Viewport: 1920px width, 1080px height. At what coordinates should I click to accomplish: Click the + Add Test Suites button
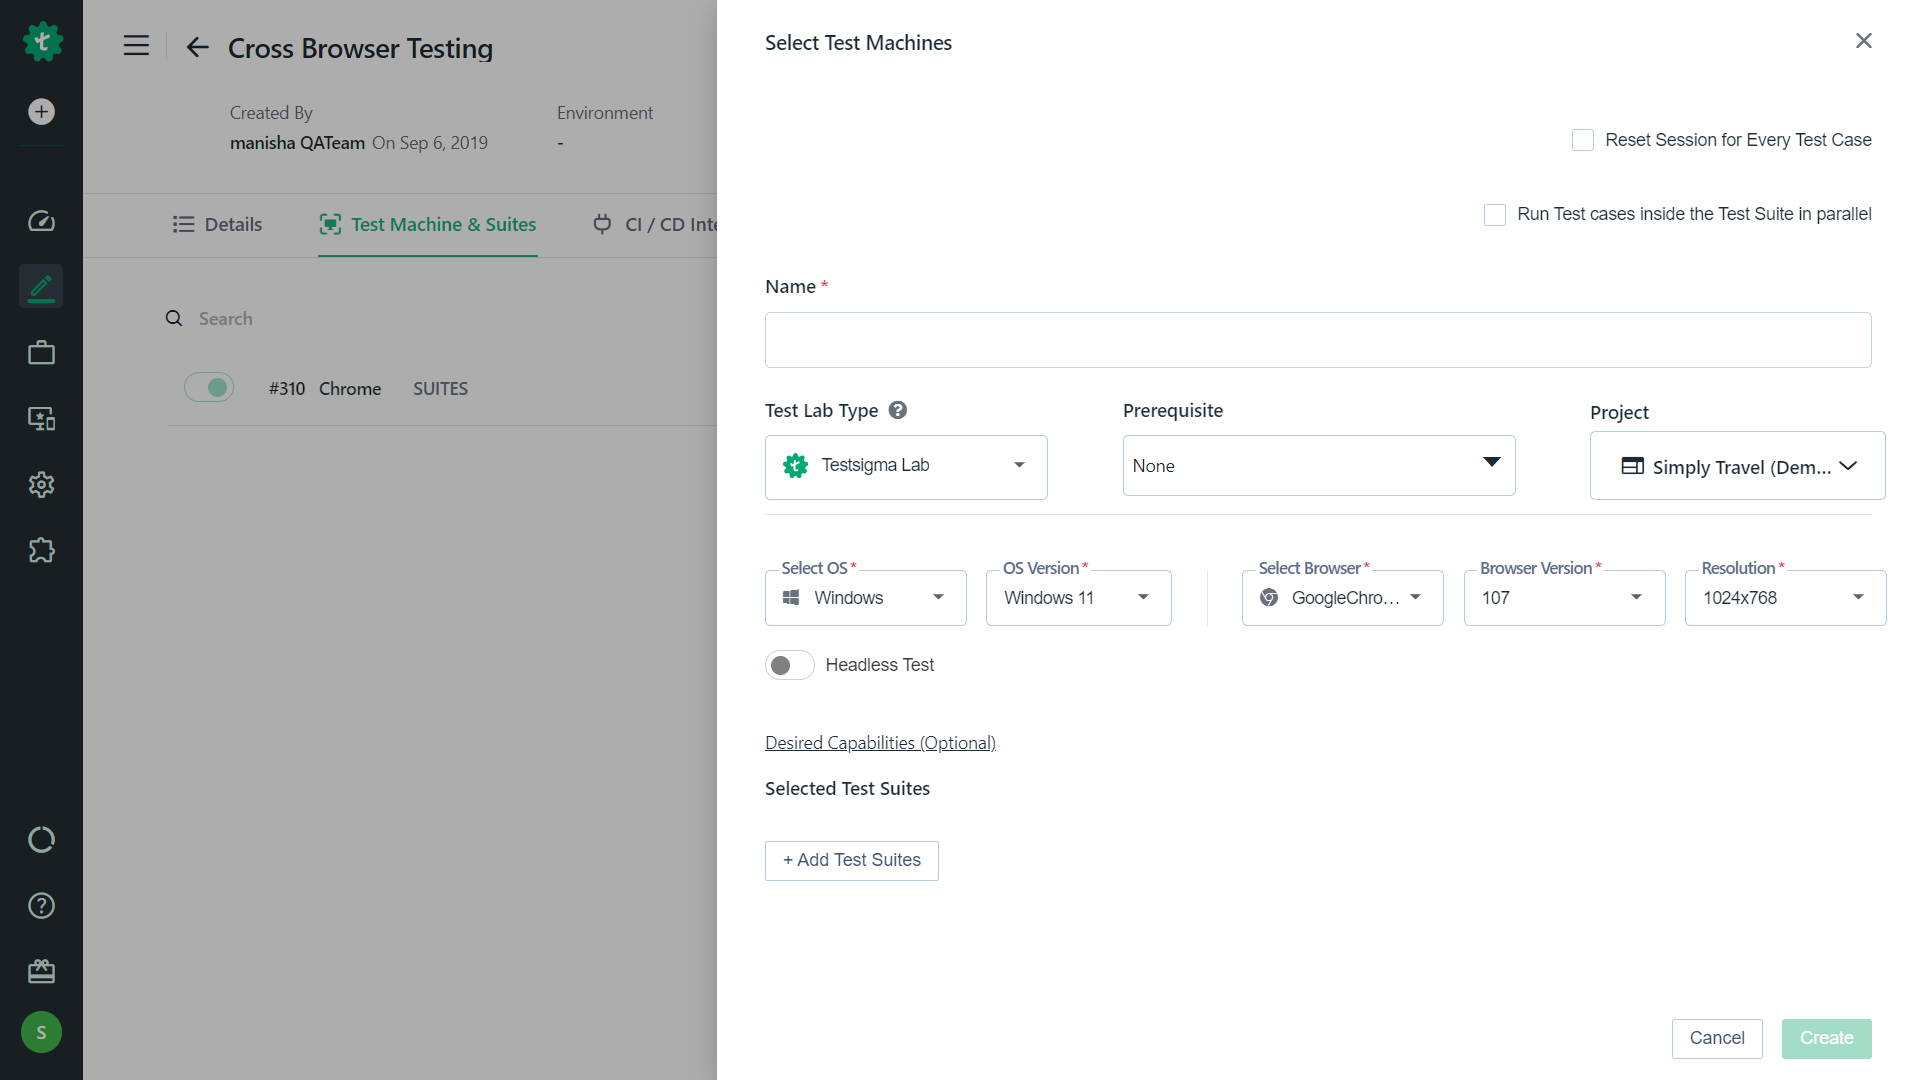coord(852,861)
